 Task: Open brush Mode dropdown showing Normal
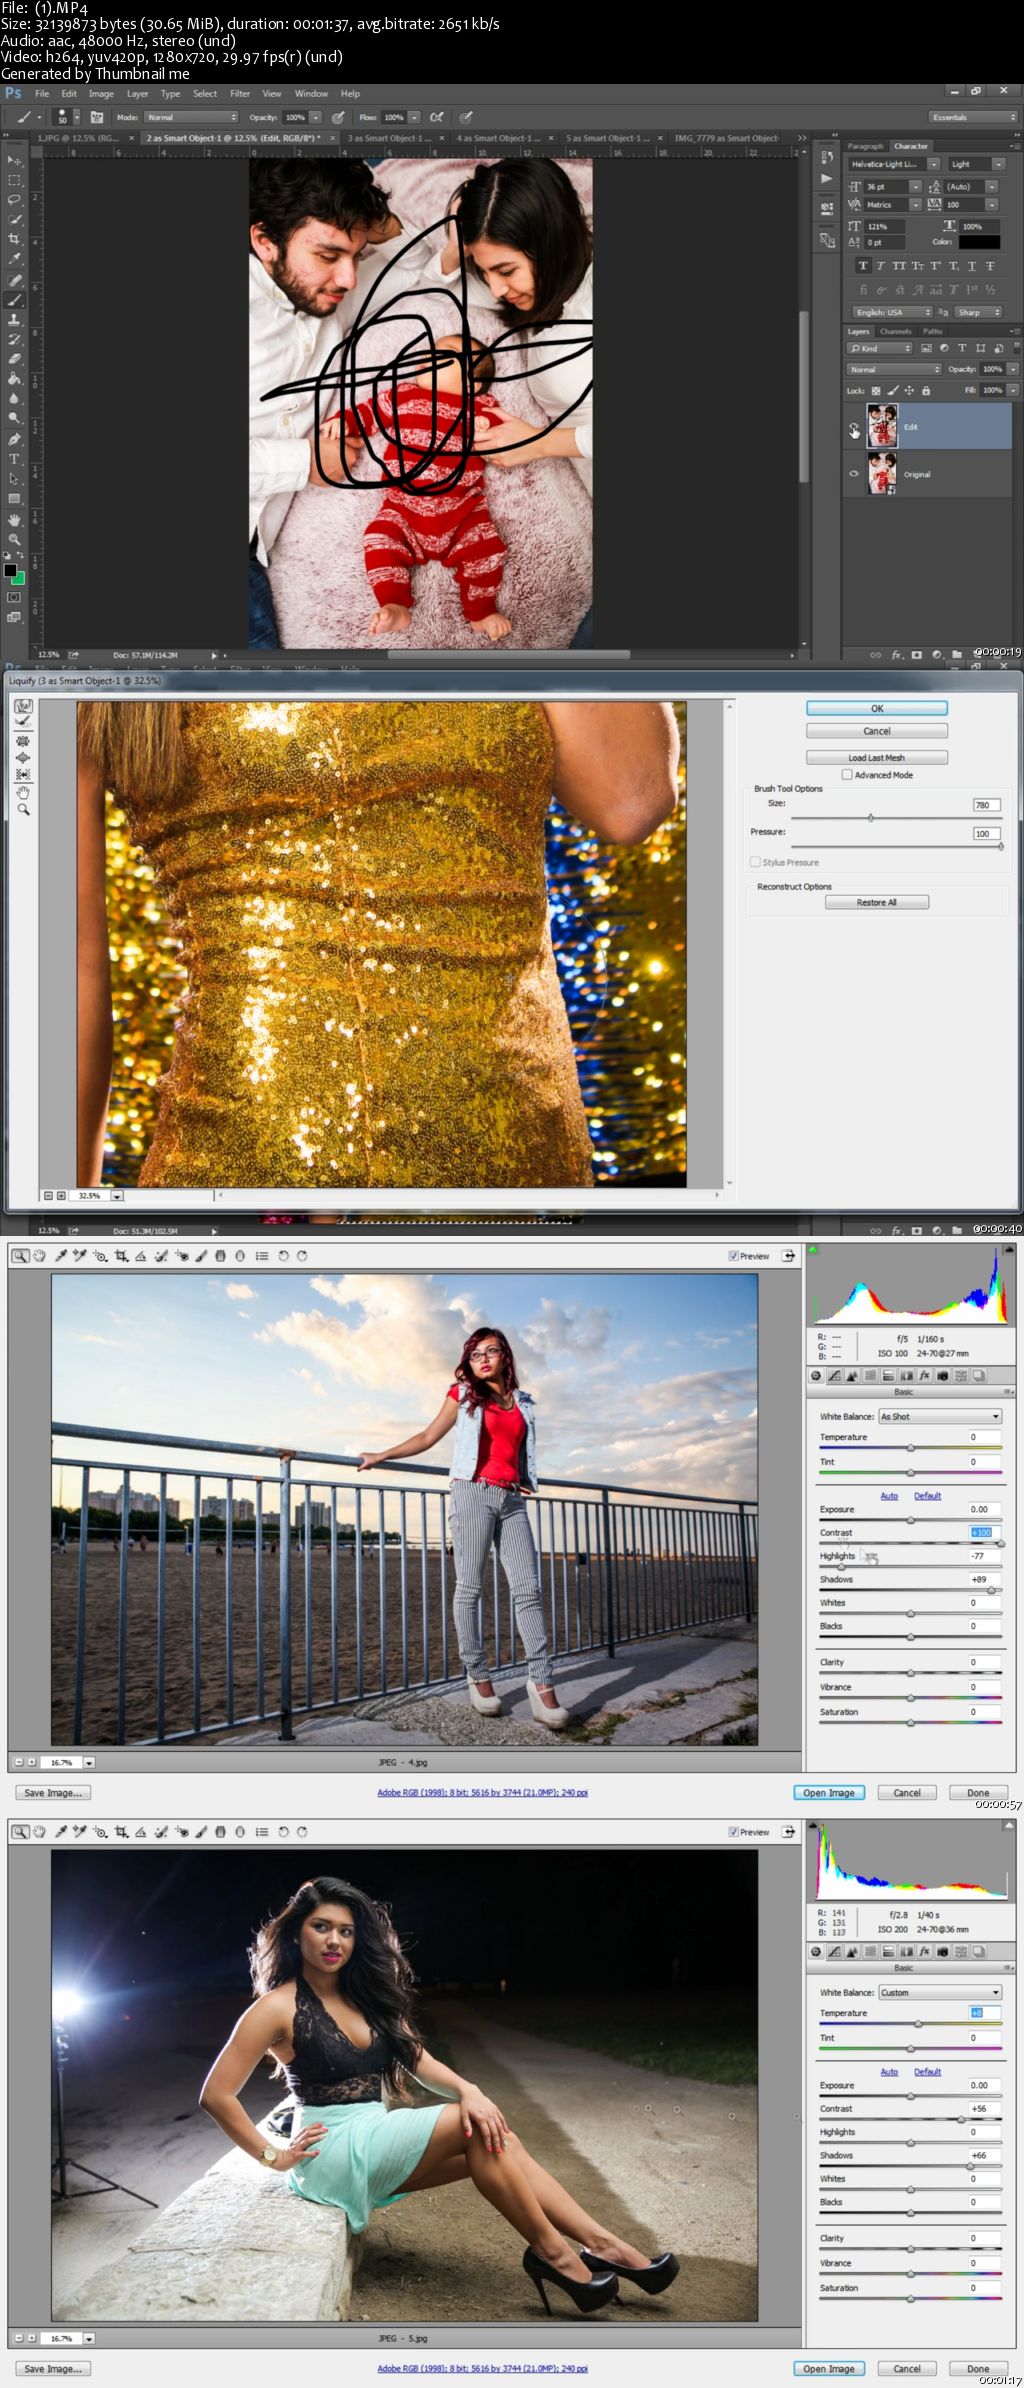pos(192,117)
